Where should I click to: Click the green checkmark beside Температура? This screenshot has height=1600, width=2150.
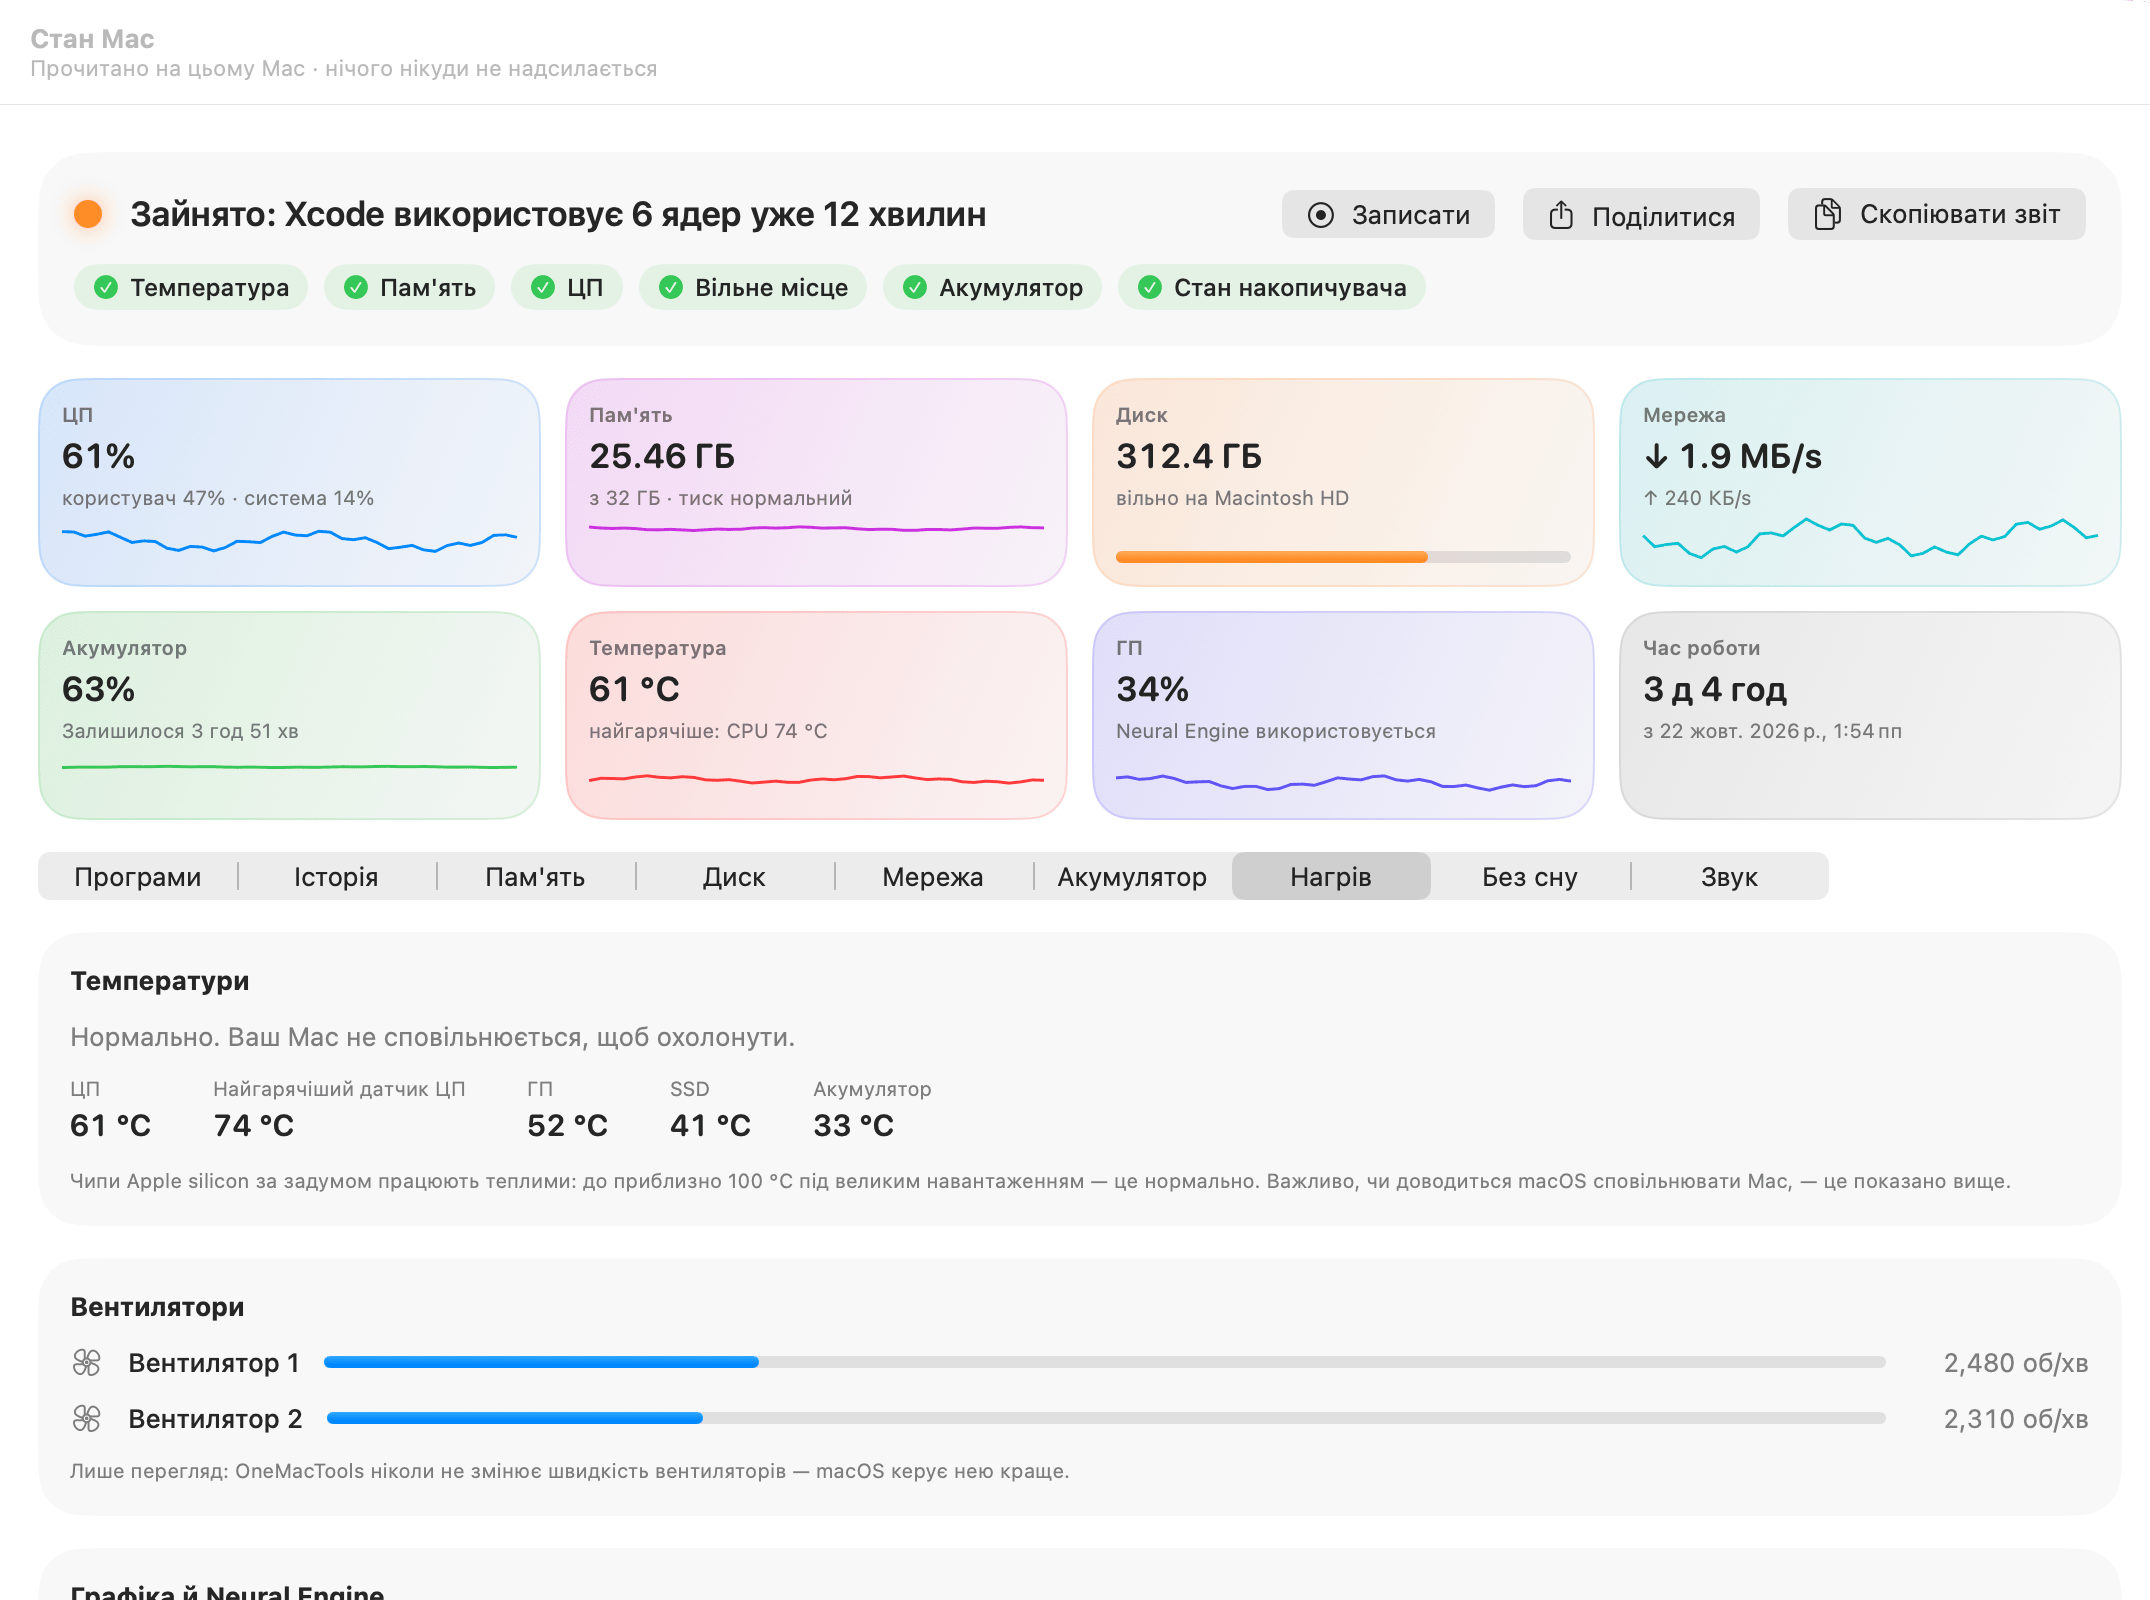point(106,288)
